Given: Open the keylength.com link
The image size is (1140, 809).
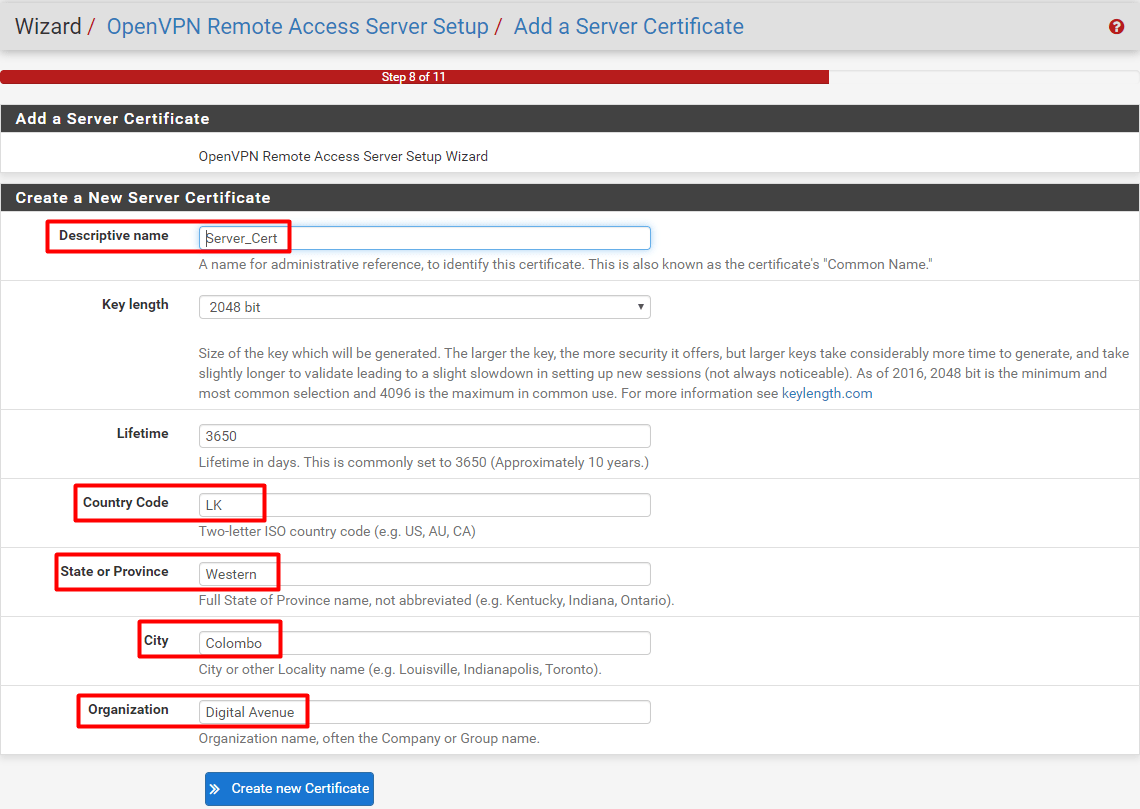Looking at the screenshot, I should tap(826, 393).
